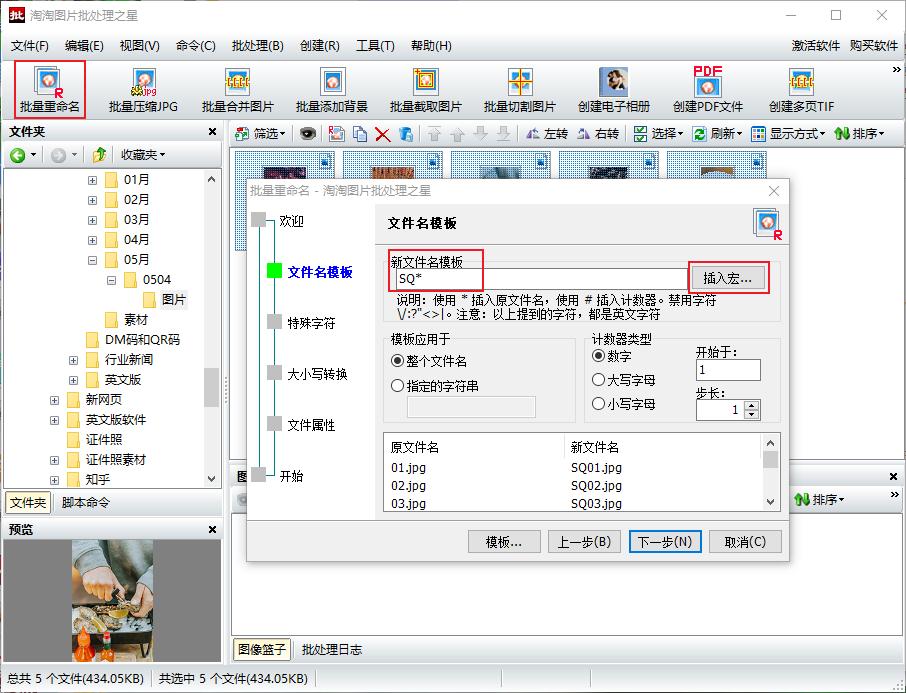This screenshot has width=906, height=693.
Task: Open the 创建多页TIF tool
Action: [800, 88]
